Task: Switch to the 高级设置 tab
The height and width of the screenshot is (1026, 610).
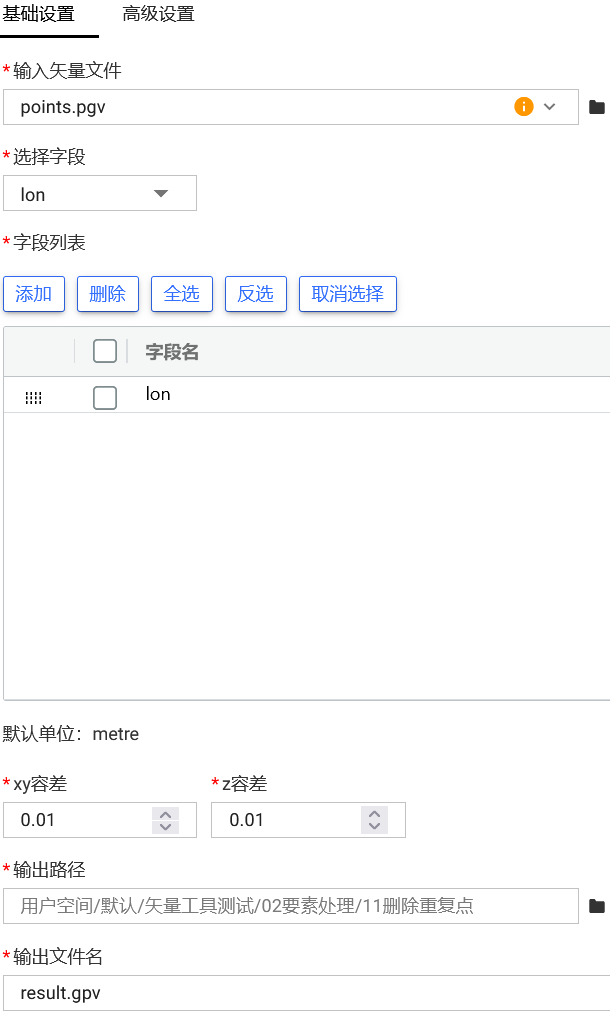Action: 158,15
